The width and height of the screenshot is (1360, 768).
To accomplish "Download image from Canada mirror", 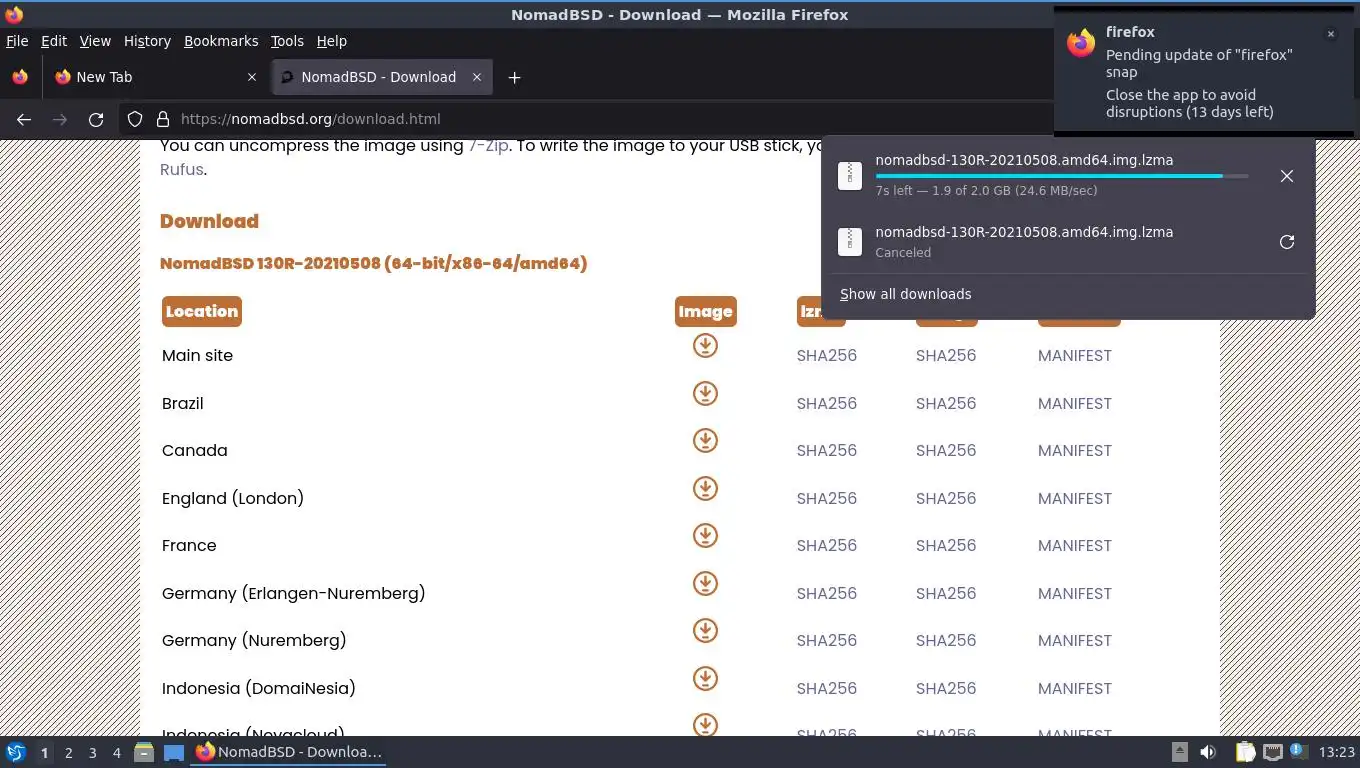I will [x=705, y=441].
